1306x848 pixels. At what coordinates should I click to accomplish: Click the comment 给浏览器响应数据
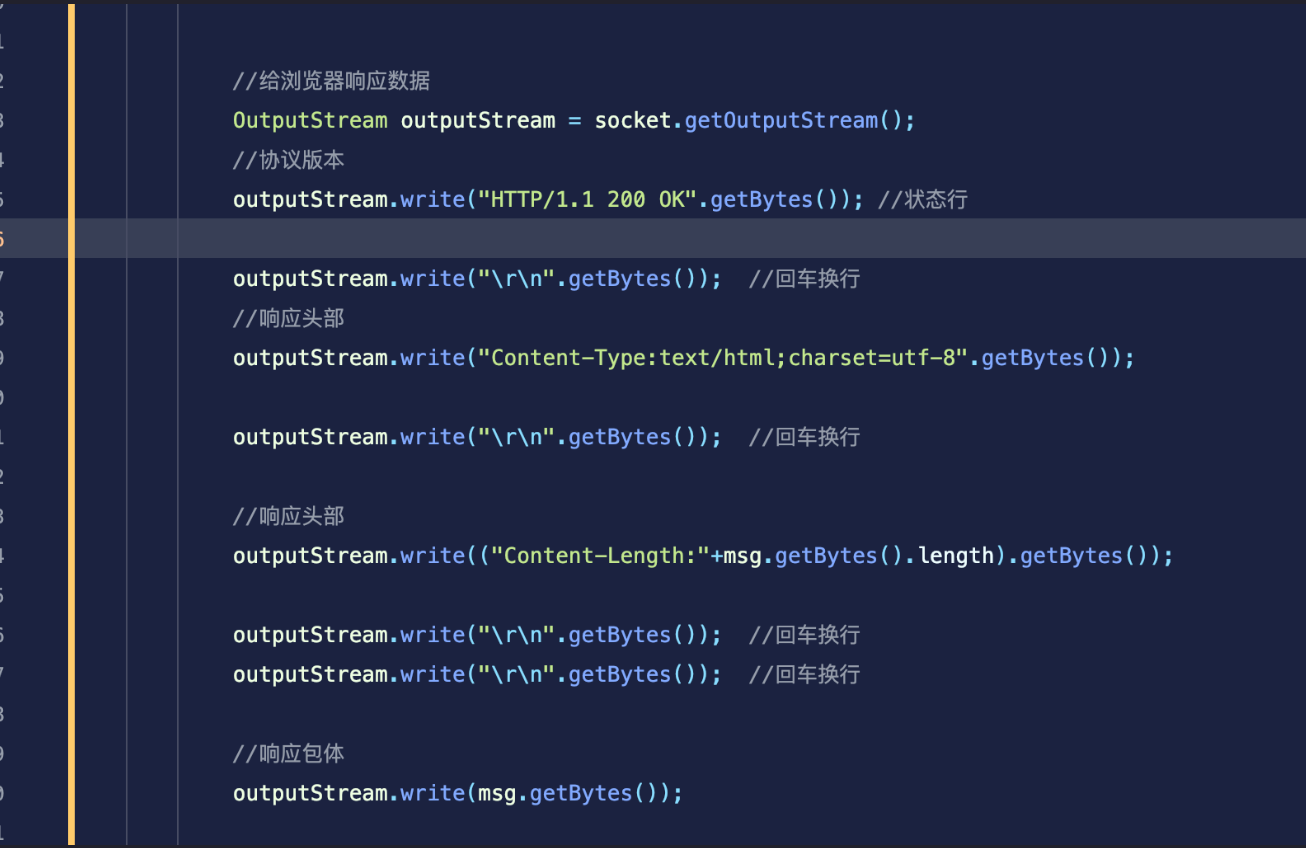pyautogui.click(x=330, y=81)
